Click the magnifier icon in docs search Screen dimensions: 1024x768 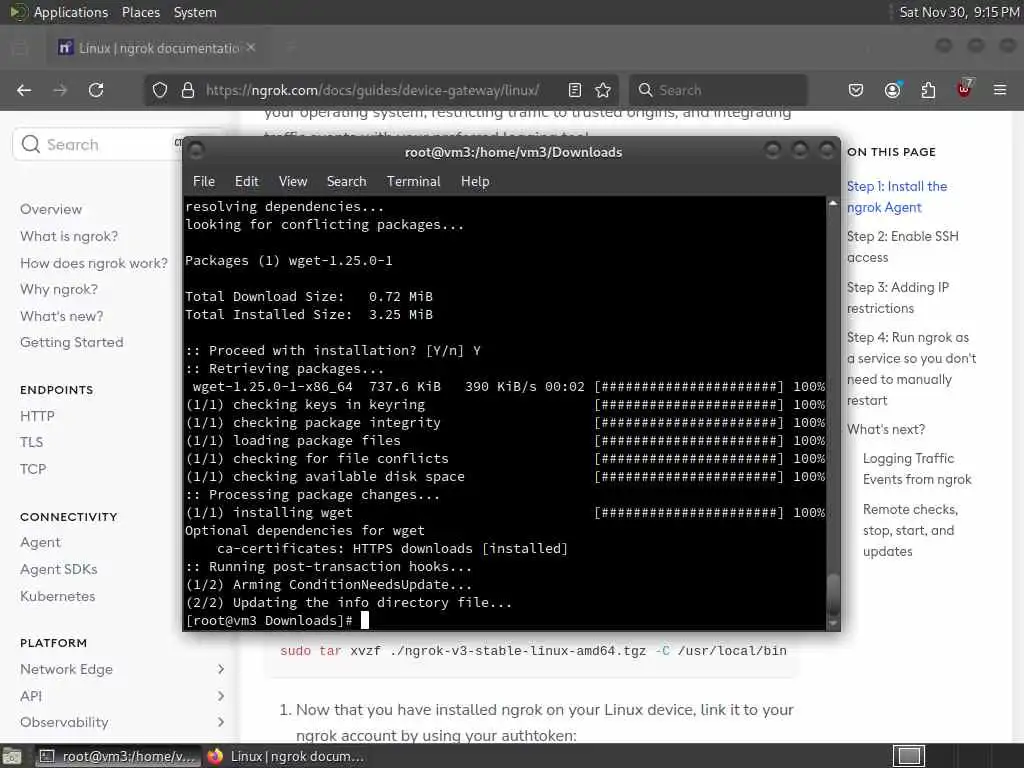(31, 144)
